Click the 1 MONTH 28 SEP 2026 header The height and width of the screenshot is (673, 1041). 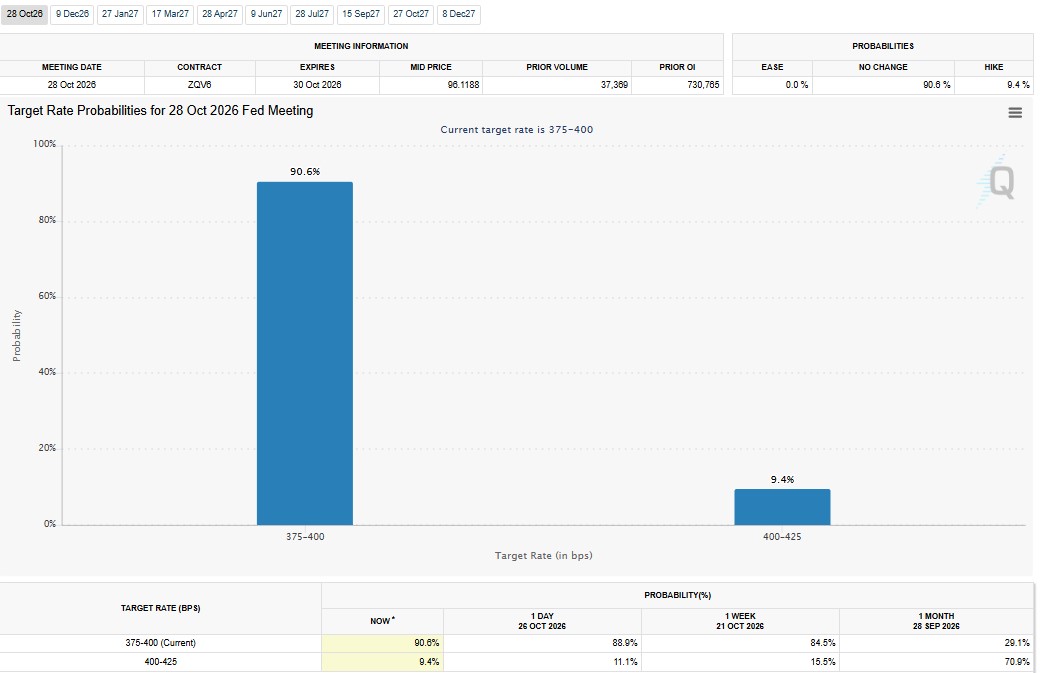click(x=936, y=621)
